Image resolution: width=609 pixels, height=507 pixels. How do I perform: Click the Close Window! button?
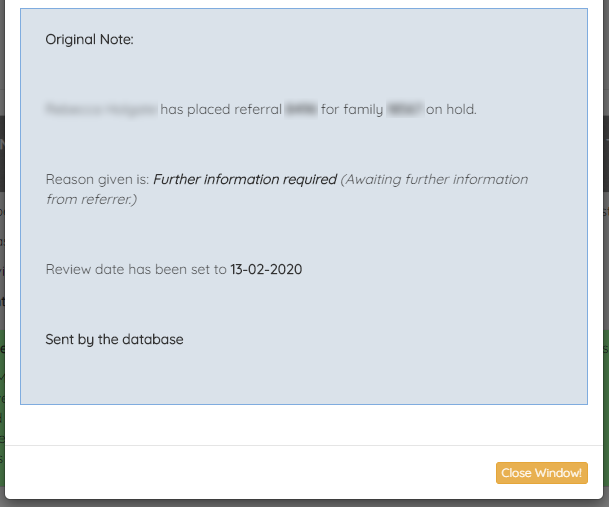tap(541, 473)
